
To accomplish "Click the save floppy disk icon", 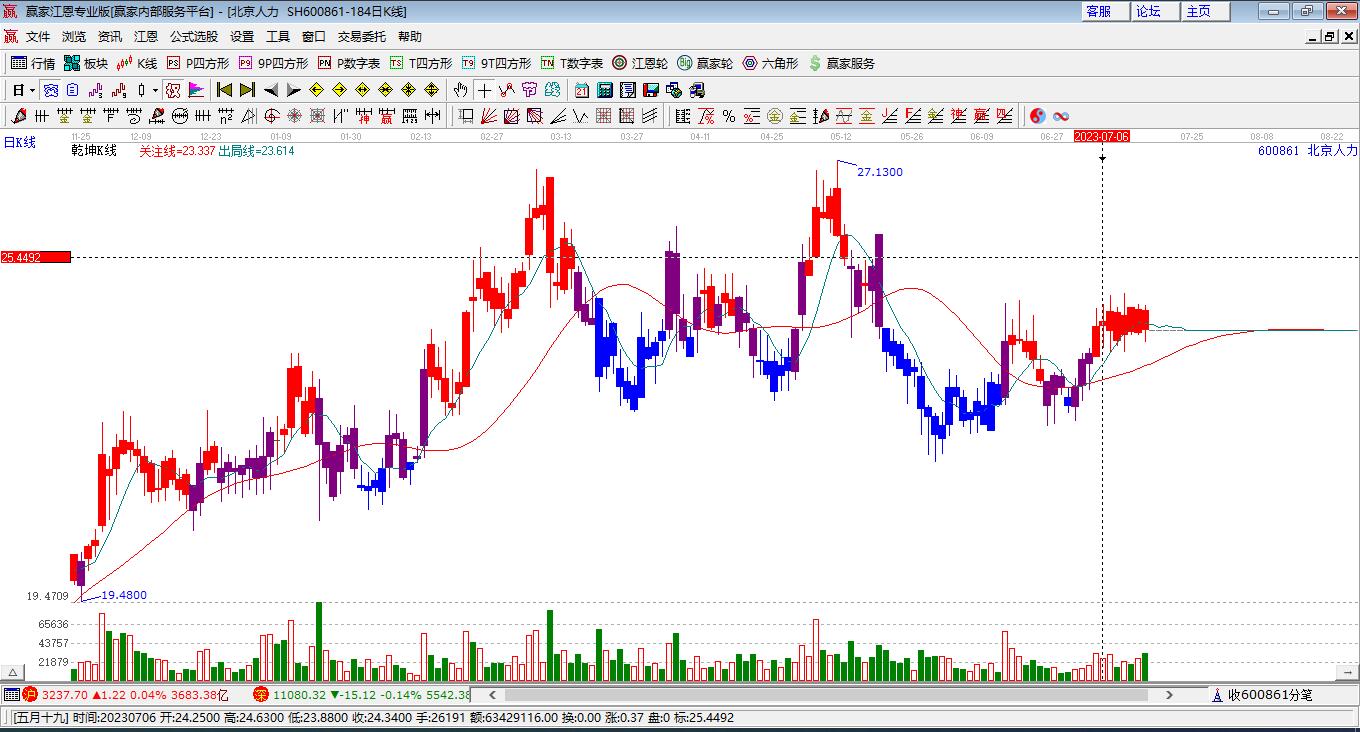I will click(651, 90).
